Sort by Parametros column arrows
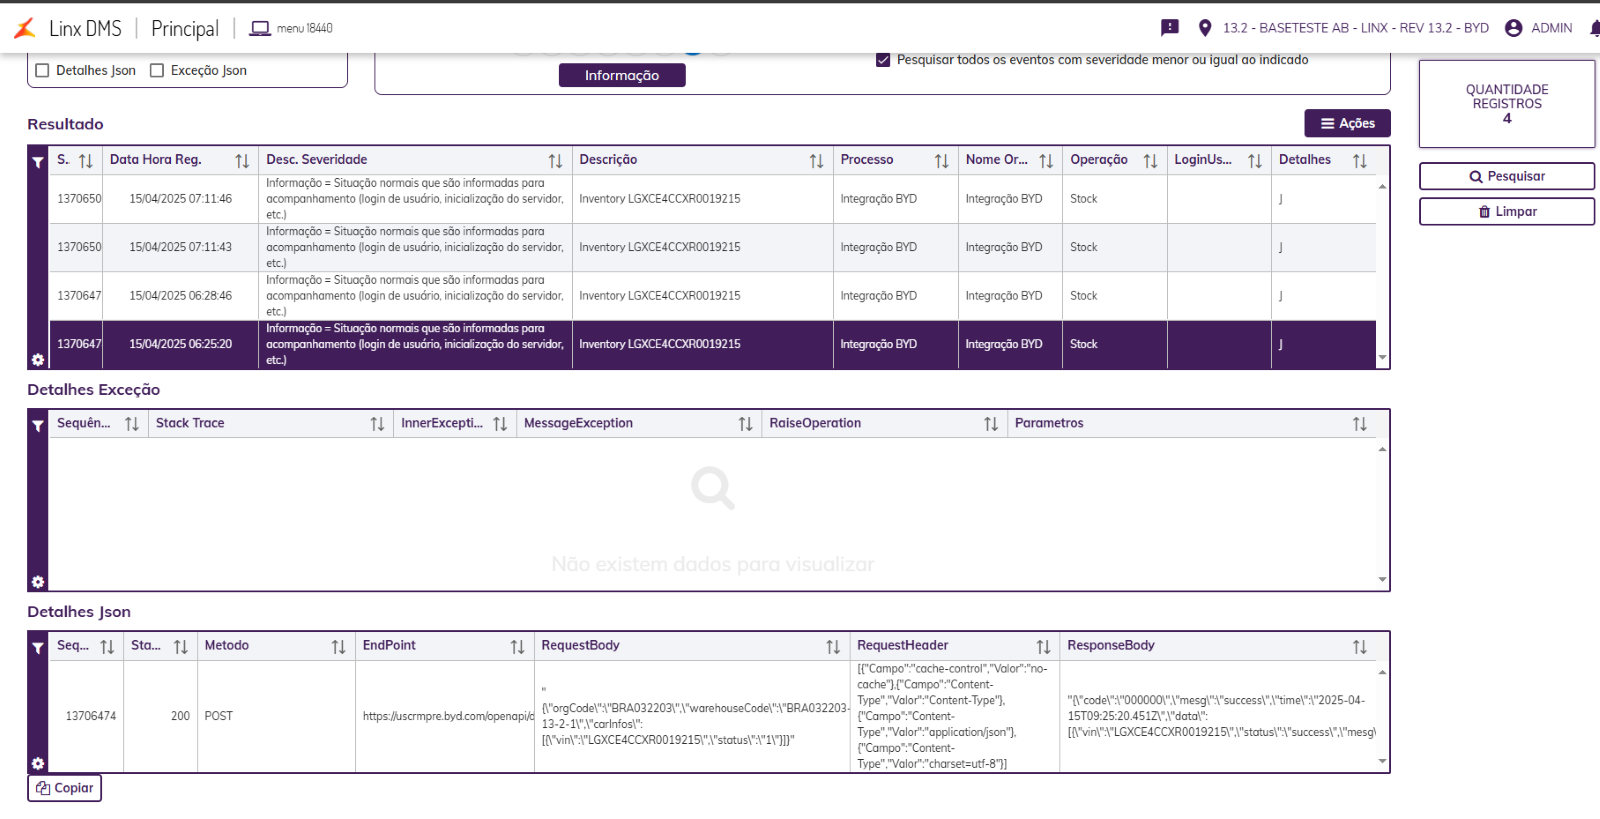Image resolution: width=1600 pixels, height=819 pixels. (x=1359, y=424)
